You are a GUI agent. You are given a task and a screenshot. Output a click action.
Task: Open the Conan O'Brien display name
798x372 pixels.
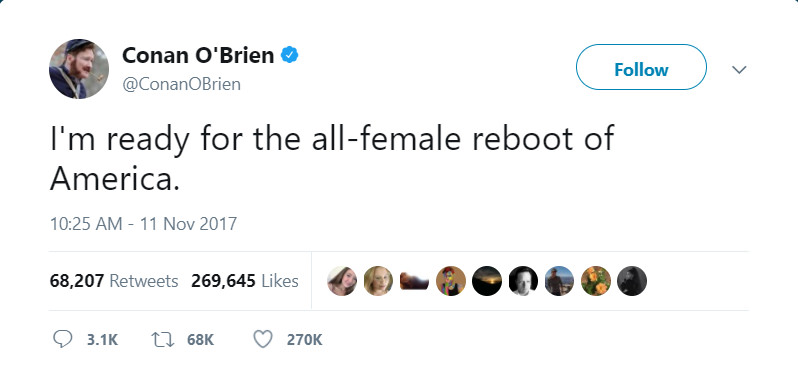tap(198, 55)
